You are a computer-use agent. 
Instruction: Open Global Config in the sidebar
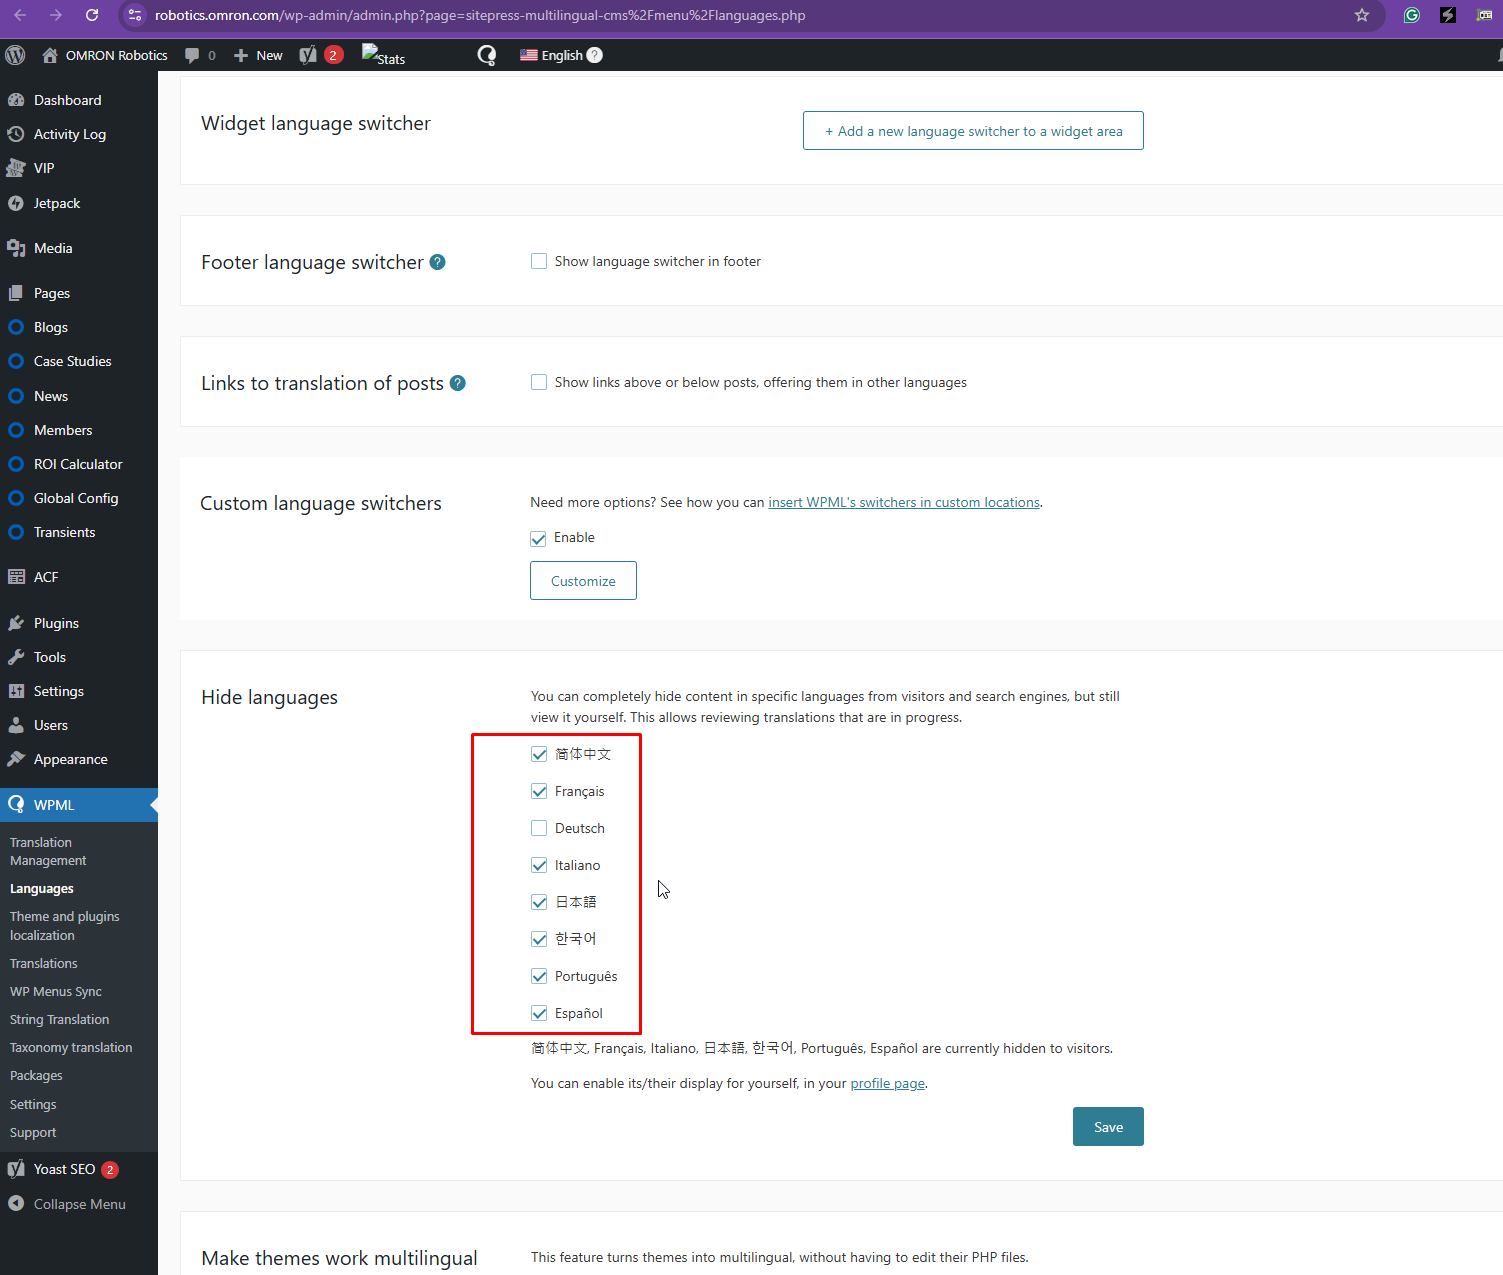pos(79,498)
